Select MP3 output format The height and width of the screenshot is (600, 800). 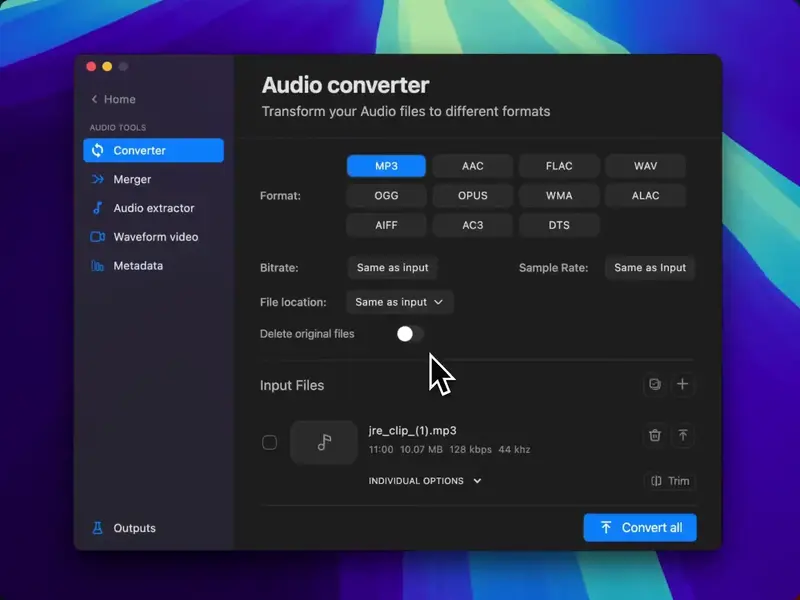pos(386,166)
